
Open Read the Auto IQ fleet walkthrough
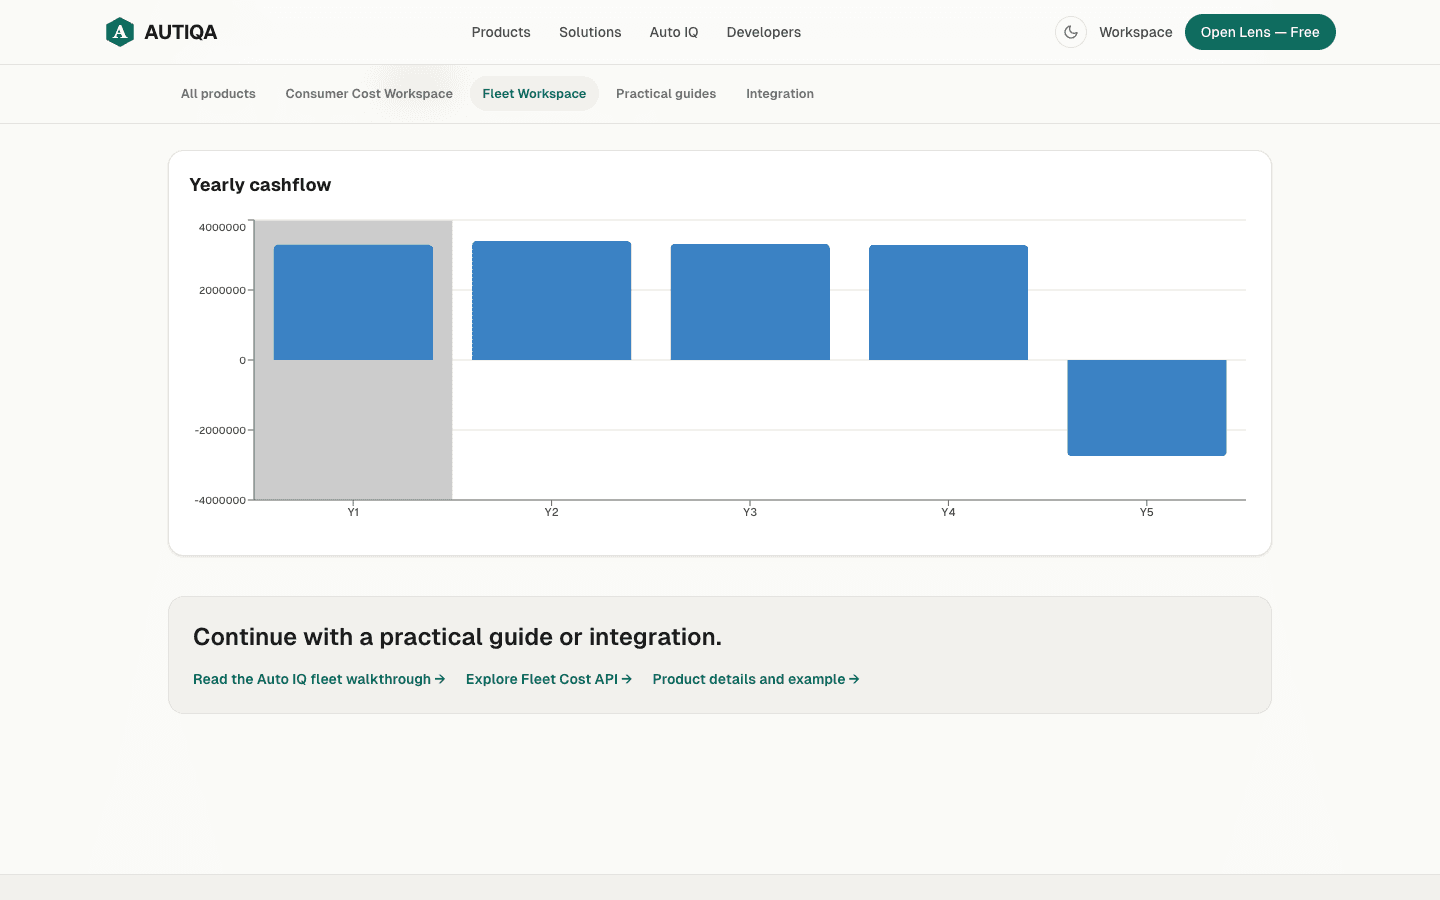319,679
